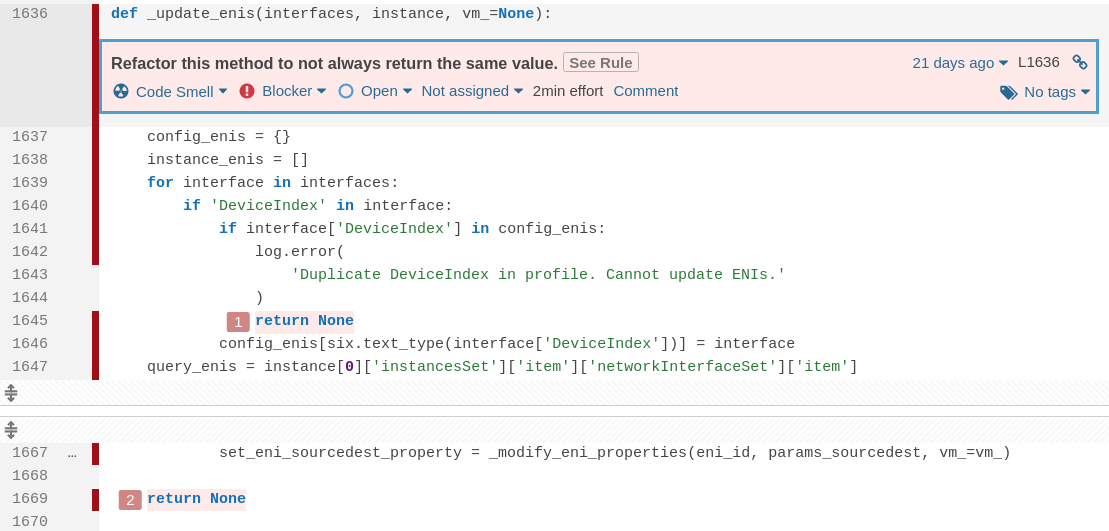1109x531 pixels.
Task: Expand code above line 1667
Action: click(11, 430)
